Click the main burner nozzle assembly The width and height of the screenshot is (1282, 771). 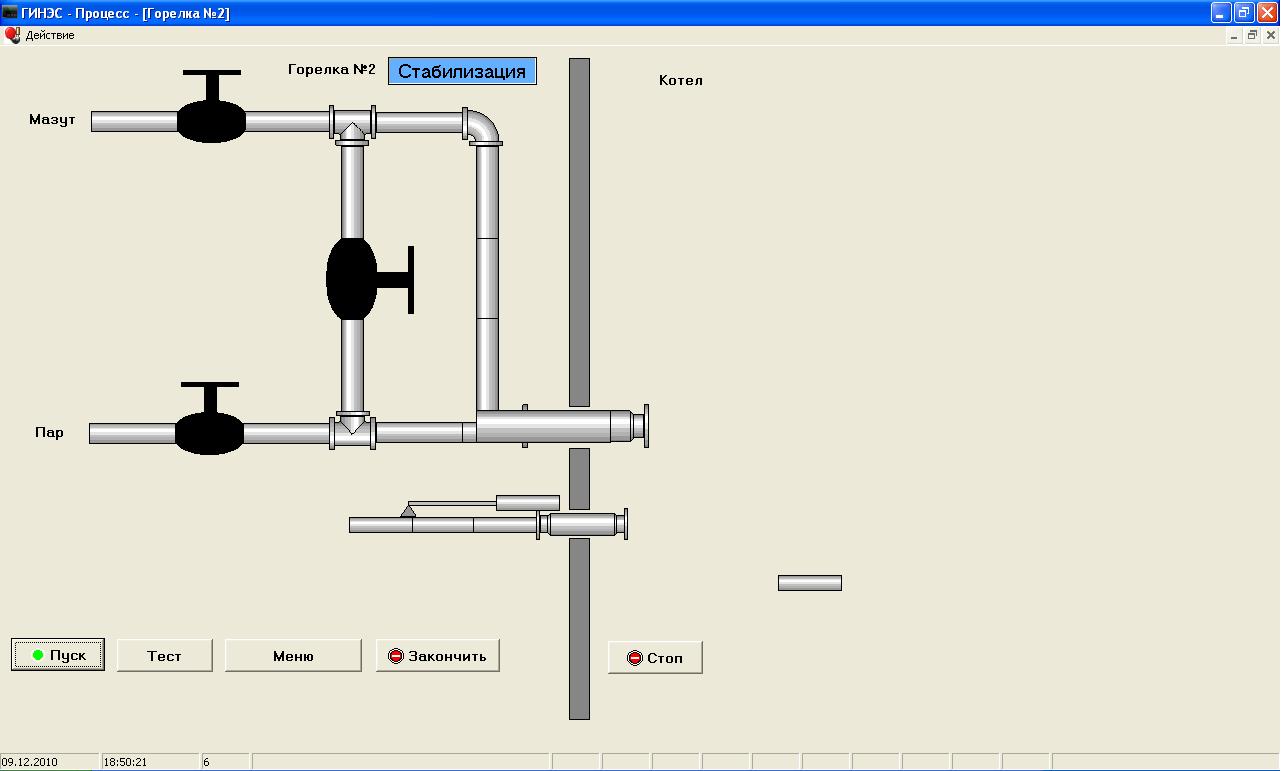click(560, 426)
